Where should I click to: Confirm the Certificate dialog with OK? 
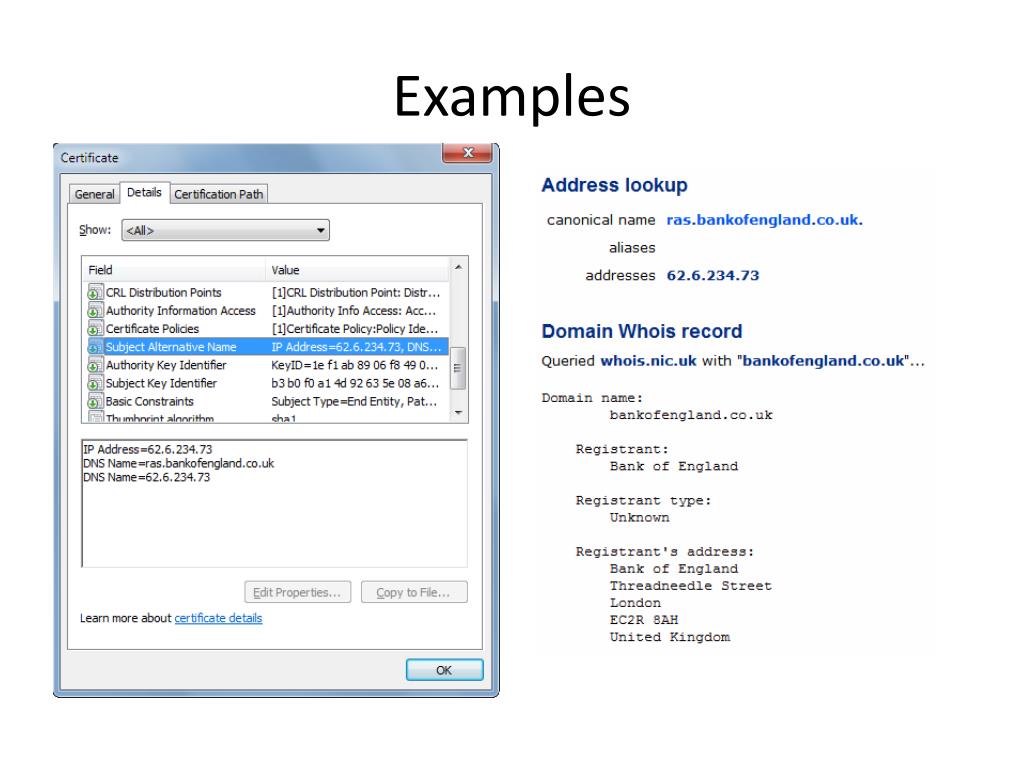click(444, 670)
